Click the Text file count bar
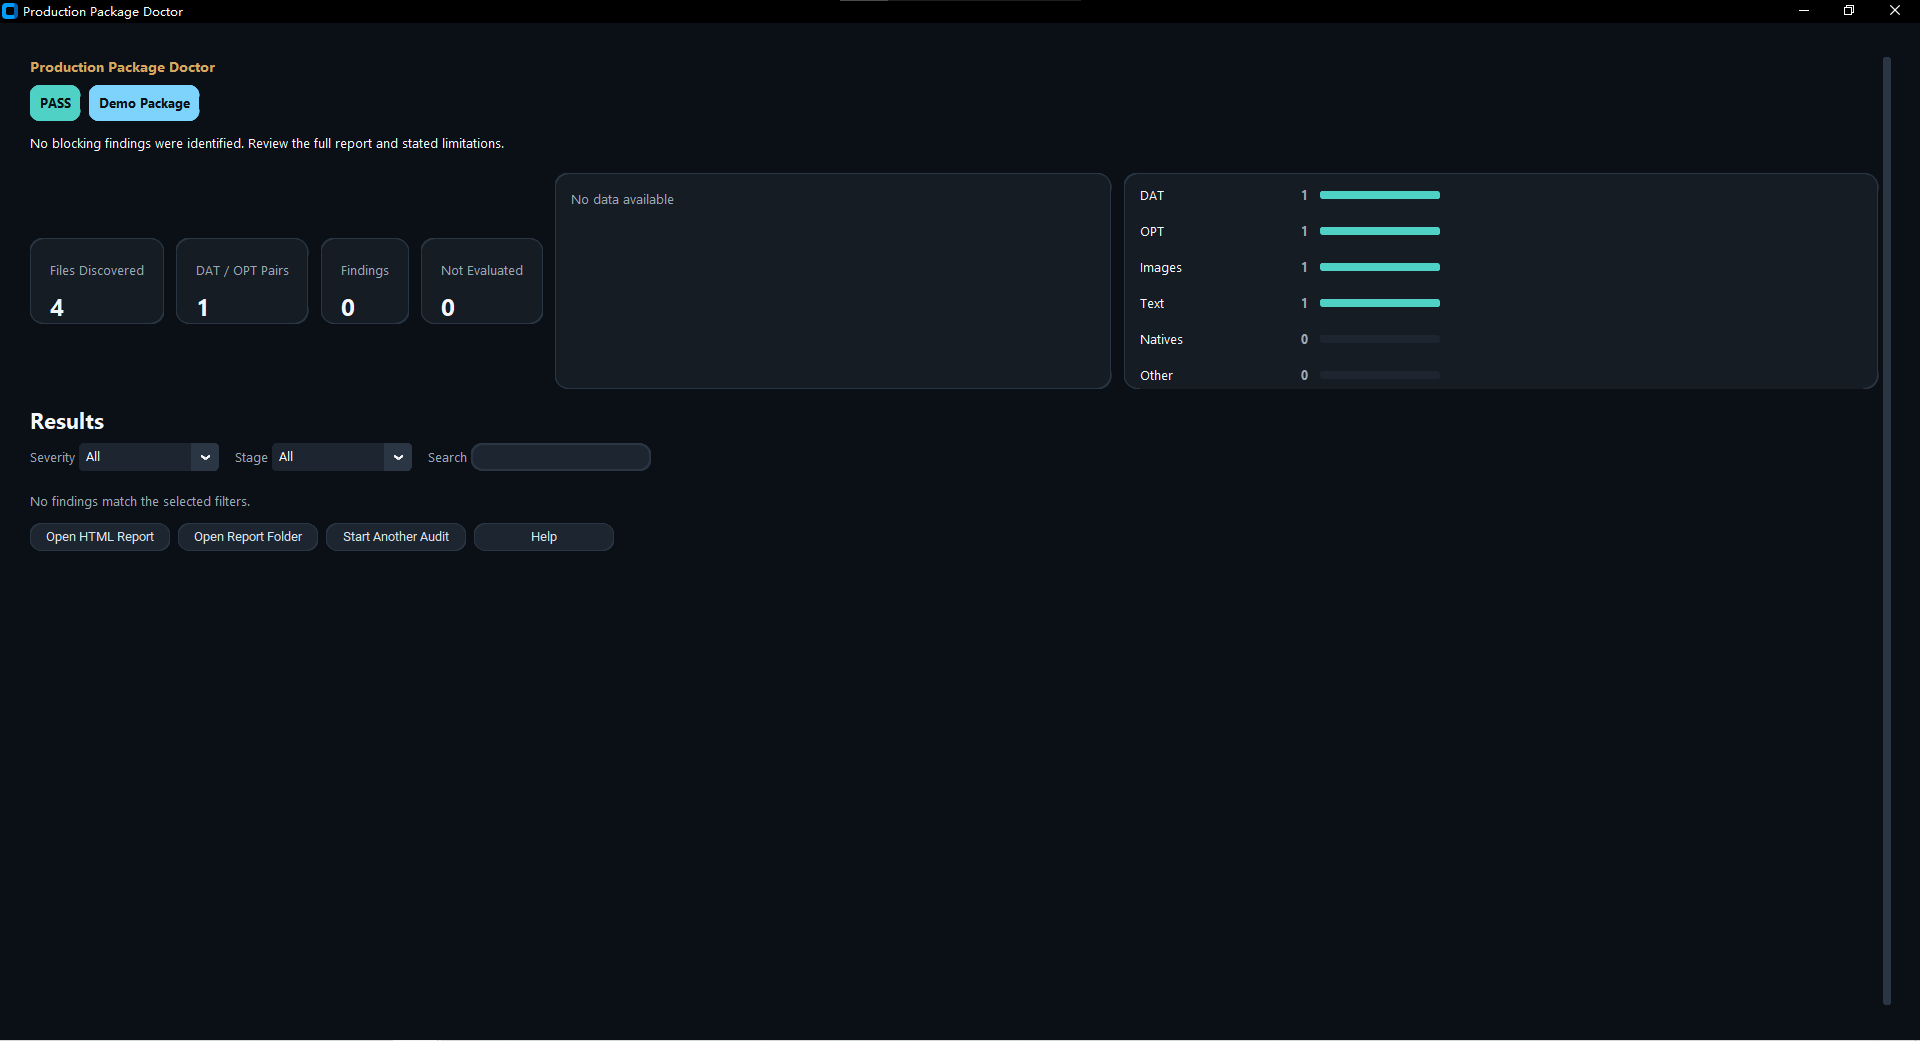The width and height of the screenshot is (1920, 1041). pyautogui.click(x=1380, y=303)
